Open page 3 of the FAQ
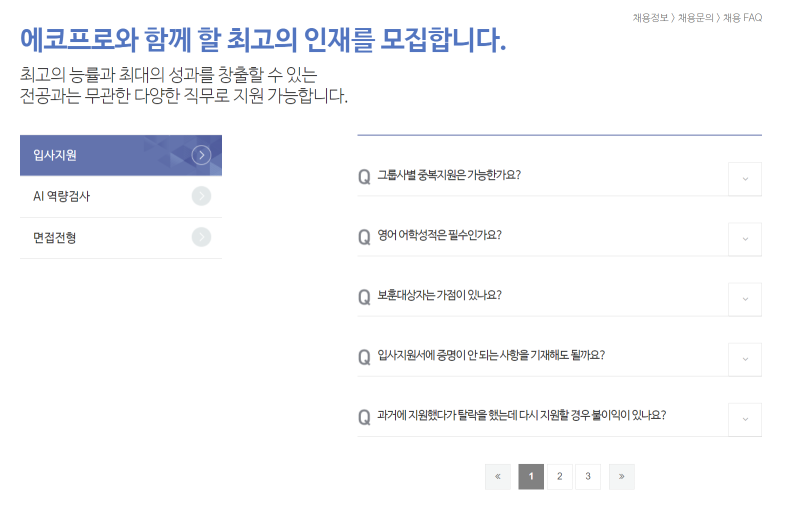This screenshot has width=800, height=507. 588,477
